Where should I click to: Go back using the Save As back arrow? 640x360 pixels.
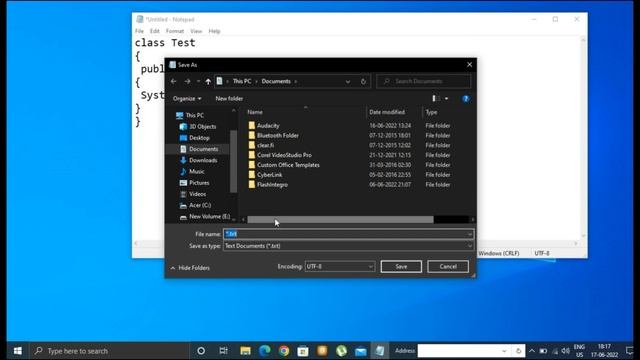pyautogui.click(x=173, y=81)
